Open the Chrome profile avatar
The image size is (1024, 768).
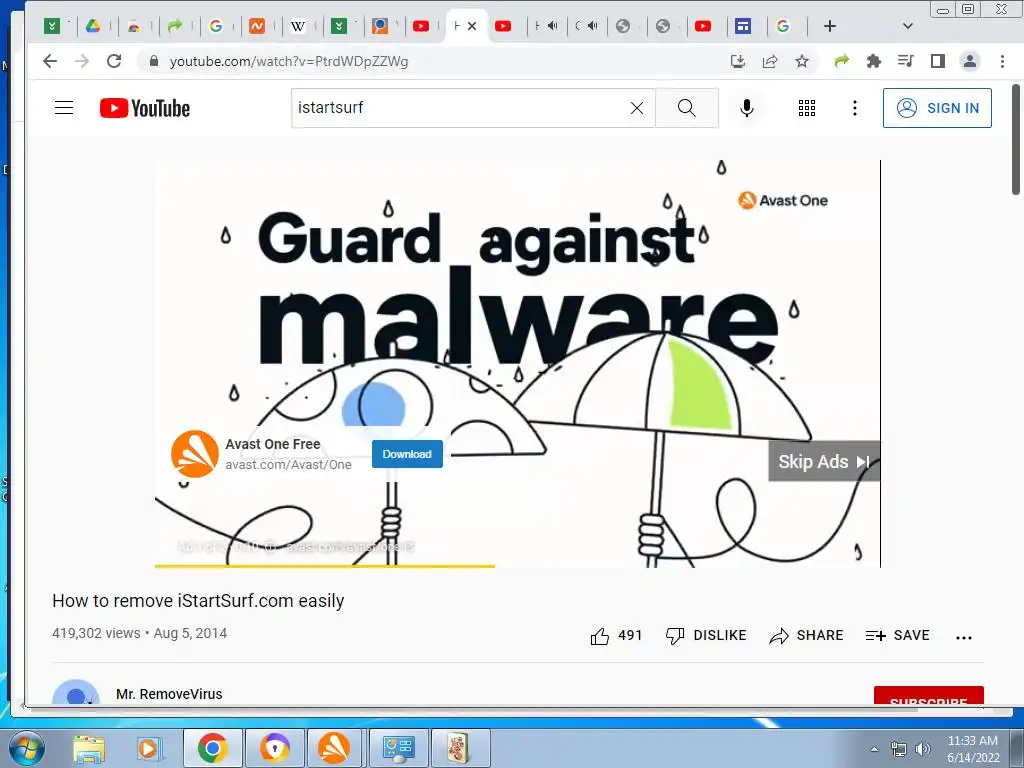pyautogui.click(x=970, y=61)
